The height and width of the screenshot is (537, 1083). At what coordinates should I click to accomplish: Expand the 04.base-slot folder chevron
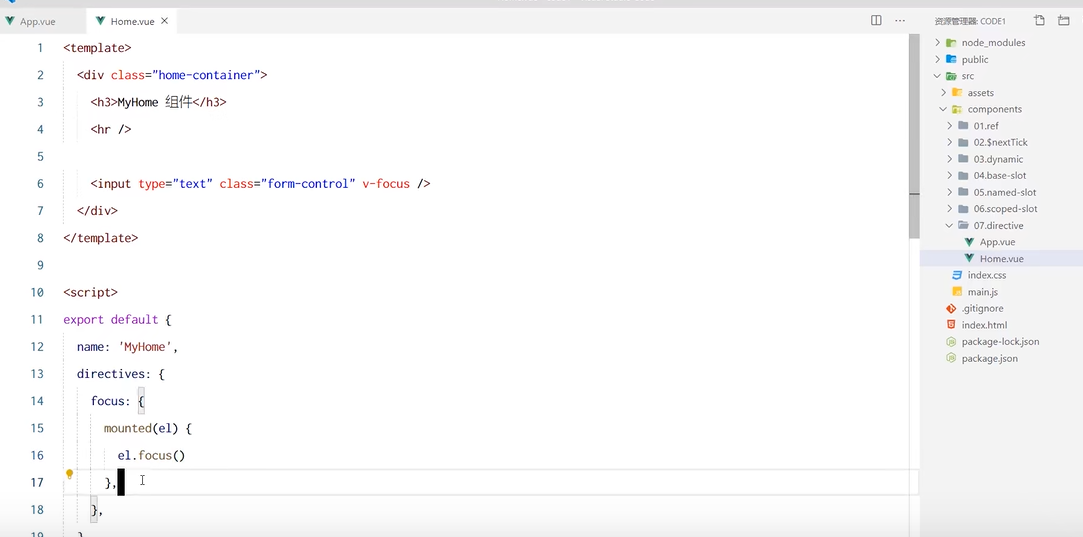click(x=950, y=175)
